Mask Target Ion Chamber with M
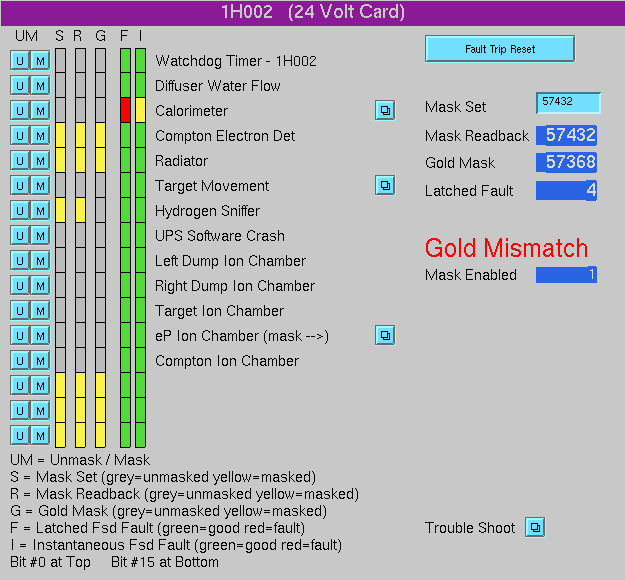Viewport: 625px width, 580px height. point(40,311)
